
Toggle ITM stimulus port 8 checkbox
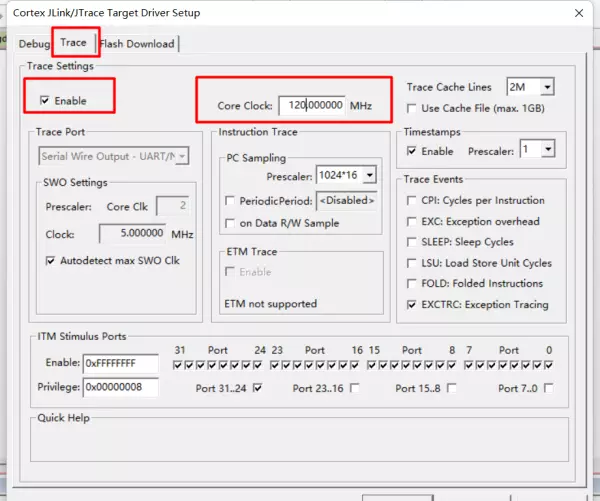(x=452, y=365)
